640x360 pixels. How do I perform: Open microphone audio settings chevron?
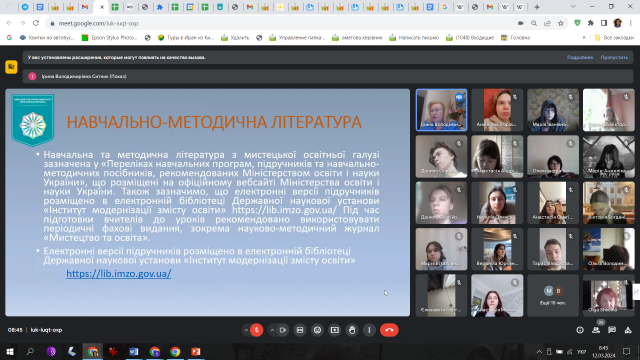[246, 330]
